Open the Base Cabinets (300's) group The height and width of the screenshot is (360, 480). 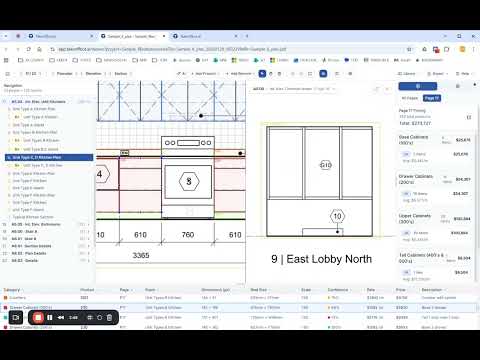pos(435,140)
